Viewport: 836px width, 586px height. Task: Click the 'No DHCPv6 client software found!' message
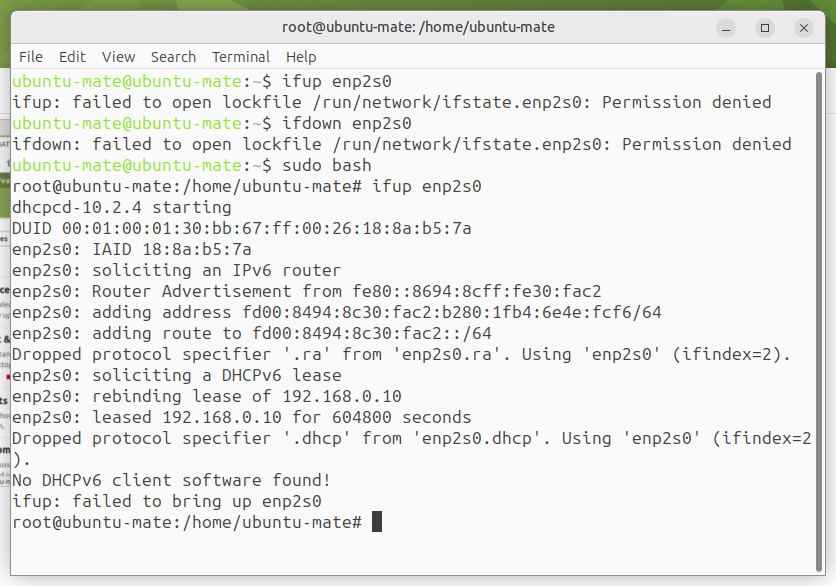(172, 480)
